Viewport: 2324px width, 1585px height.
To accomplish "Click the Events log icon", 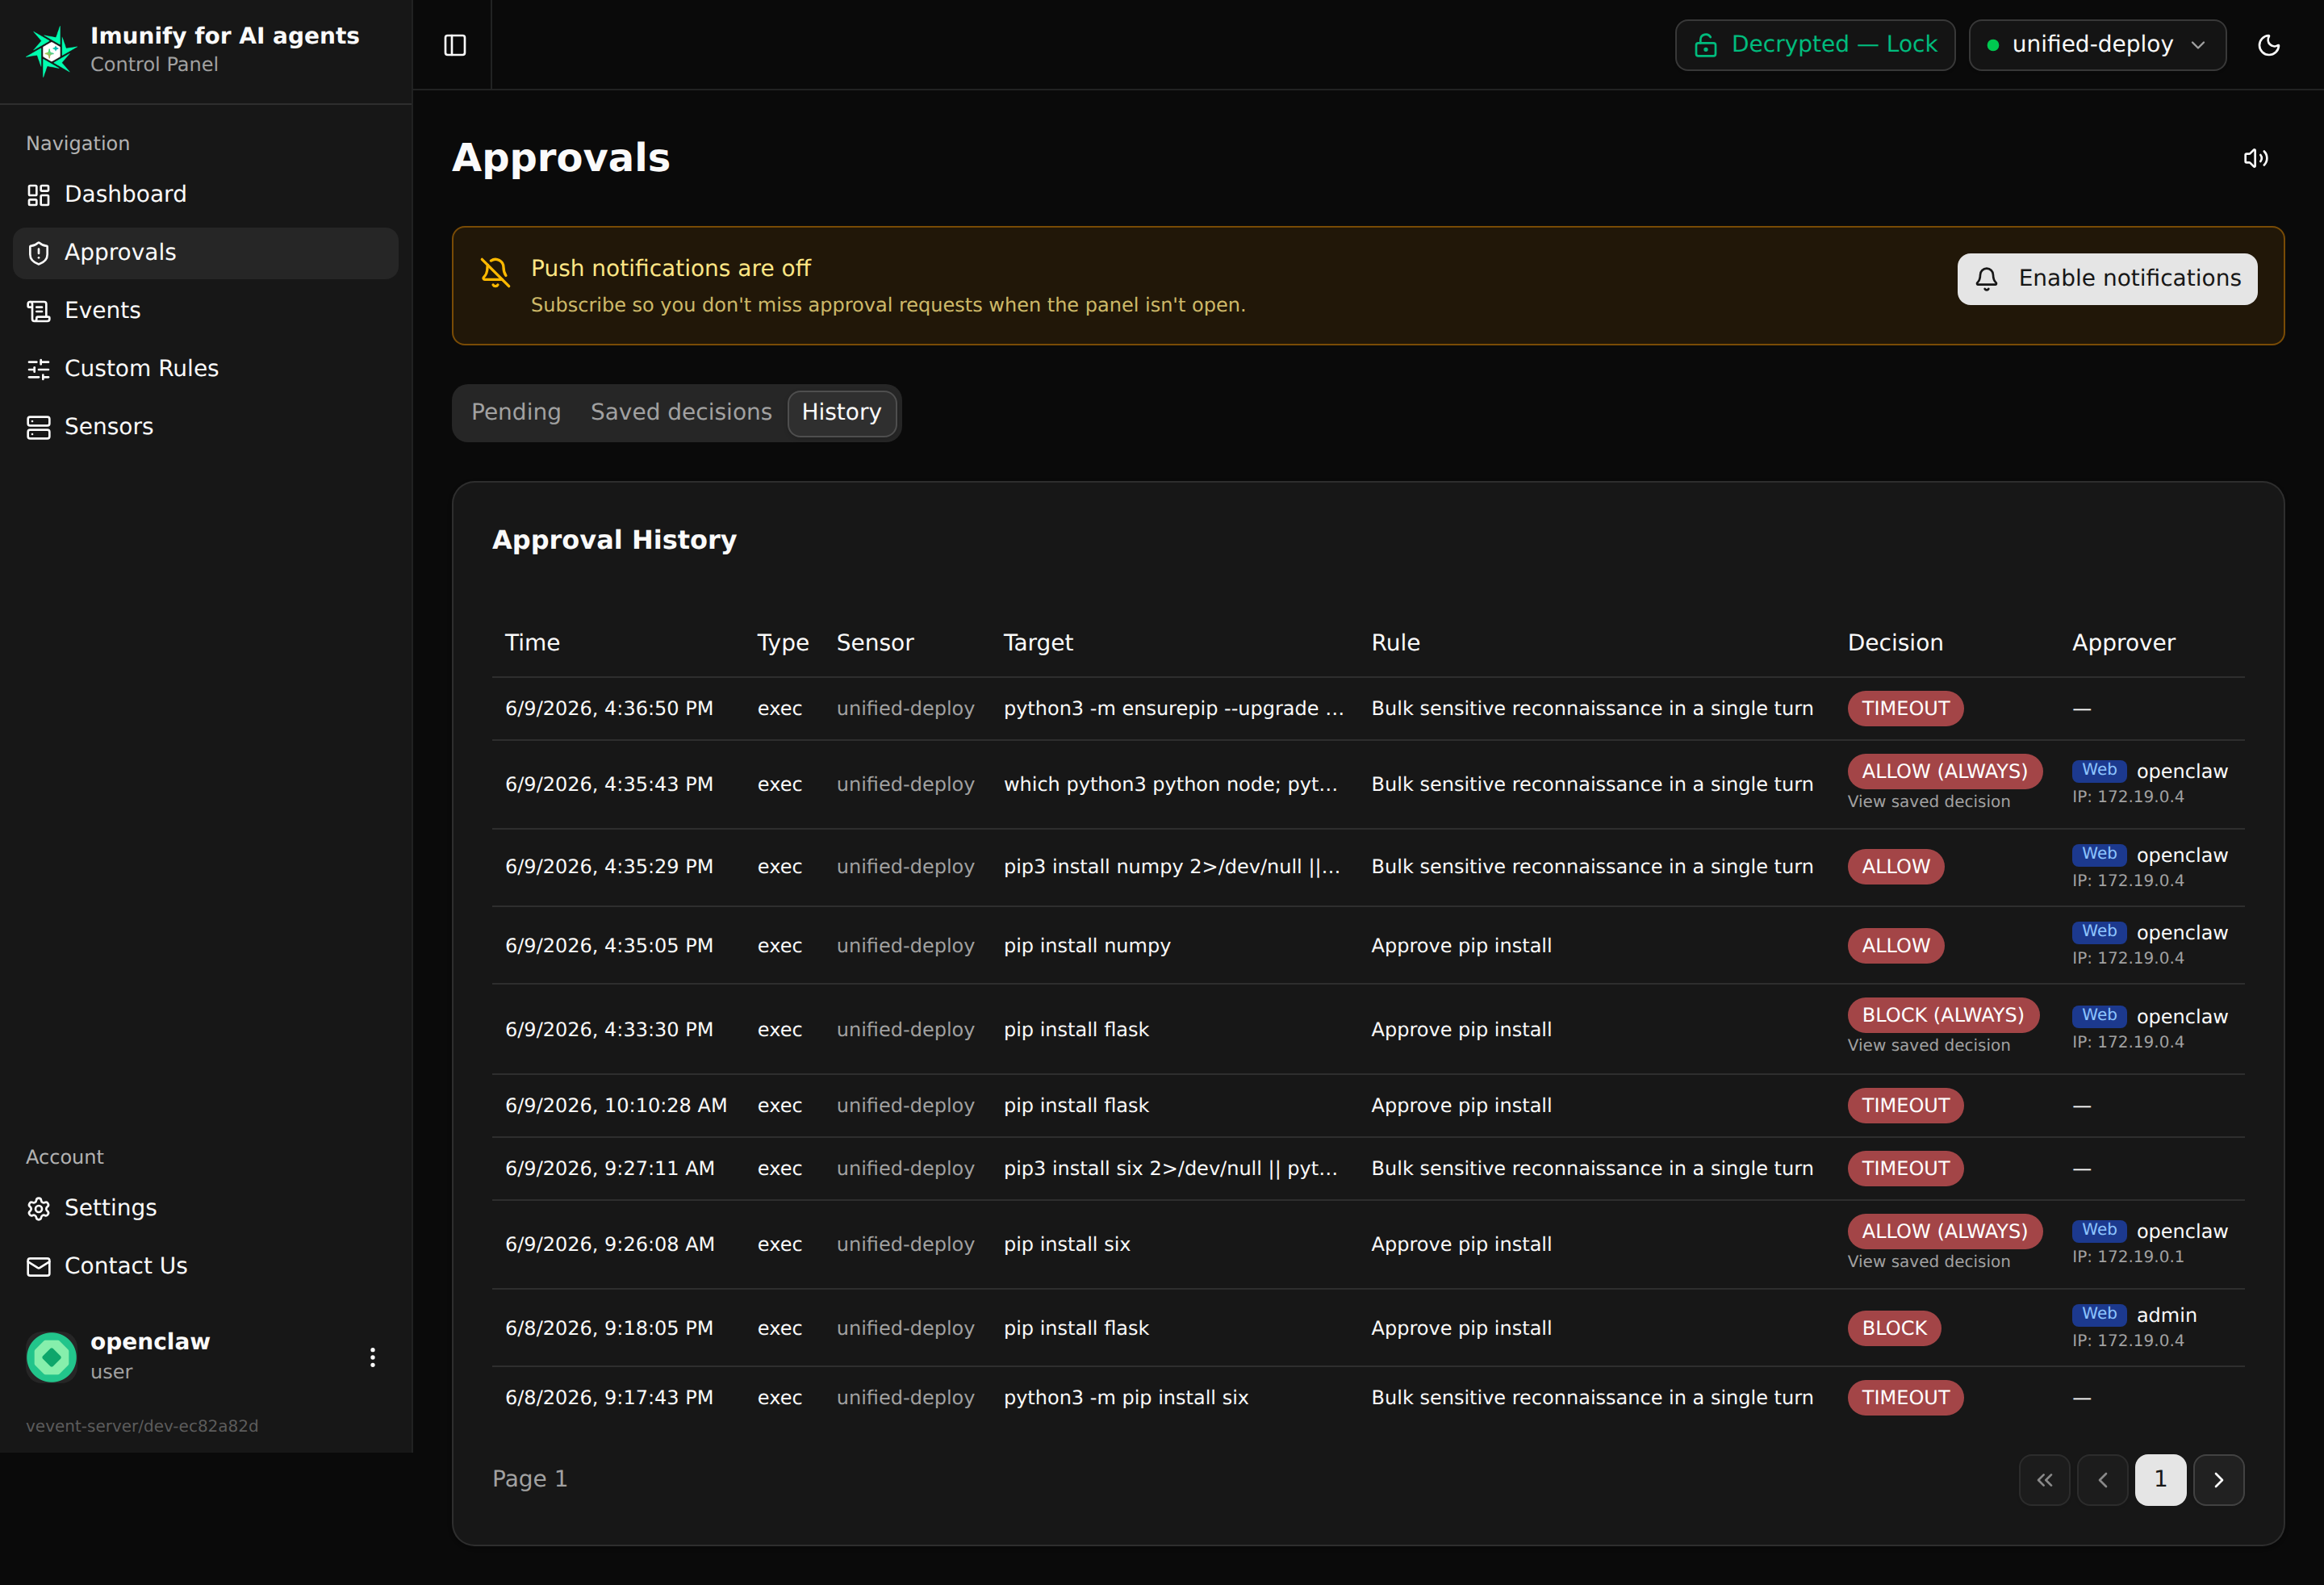I will coord(39,311).
